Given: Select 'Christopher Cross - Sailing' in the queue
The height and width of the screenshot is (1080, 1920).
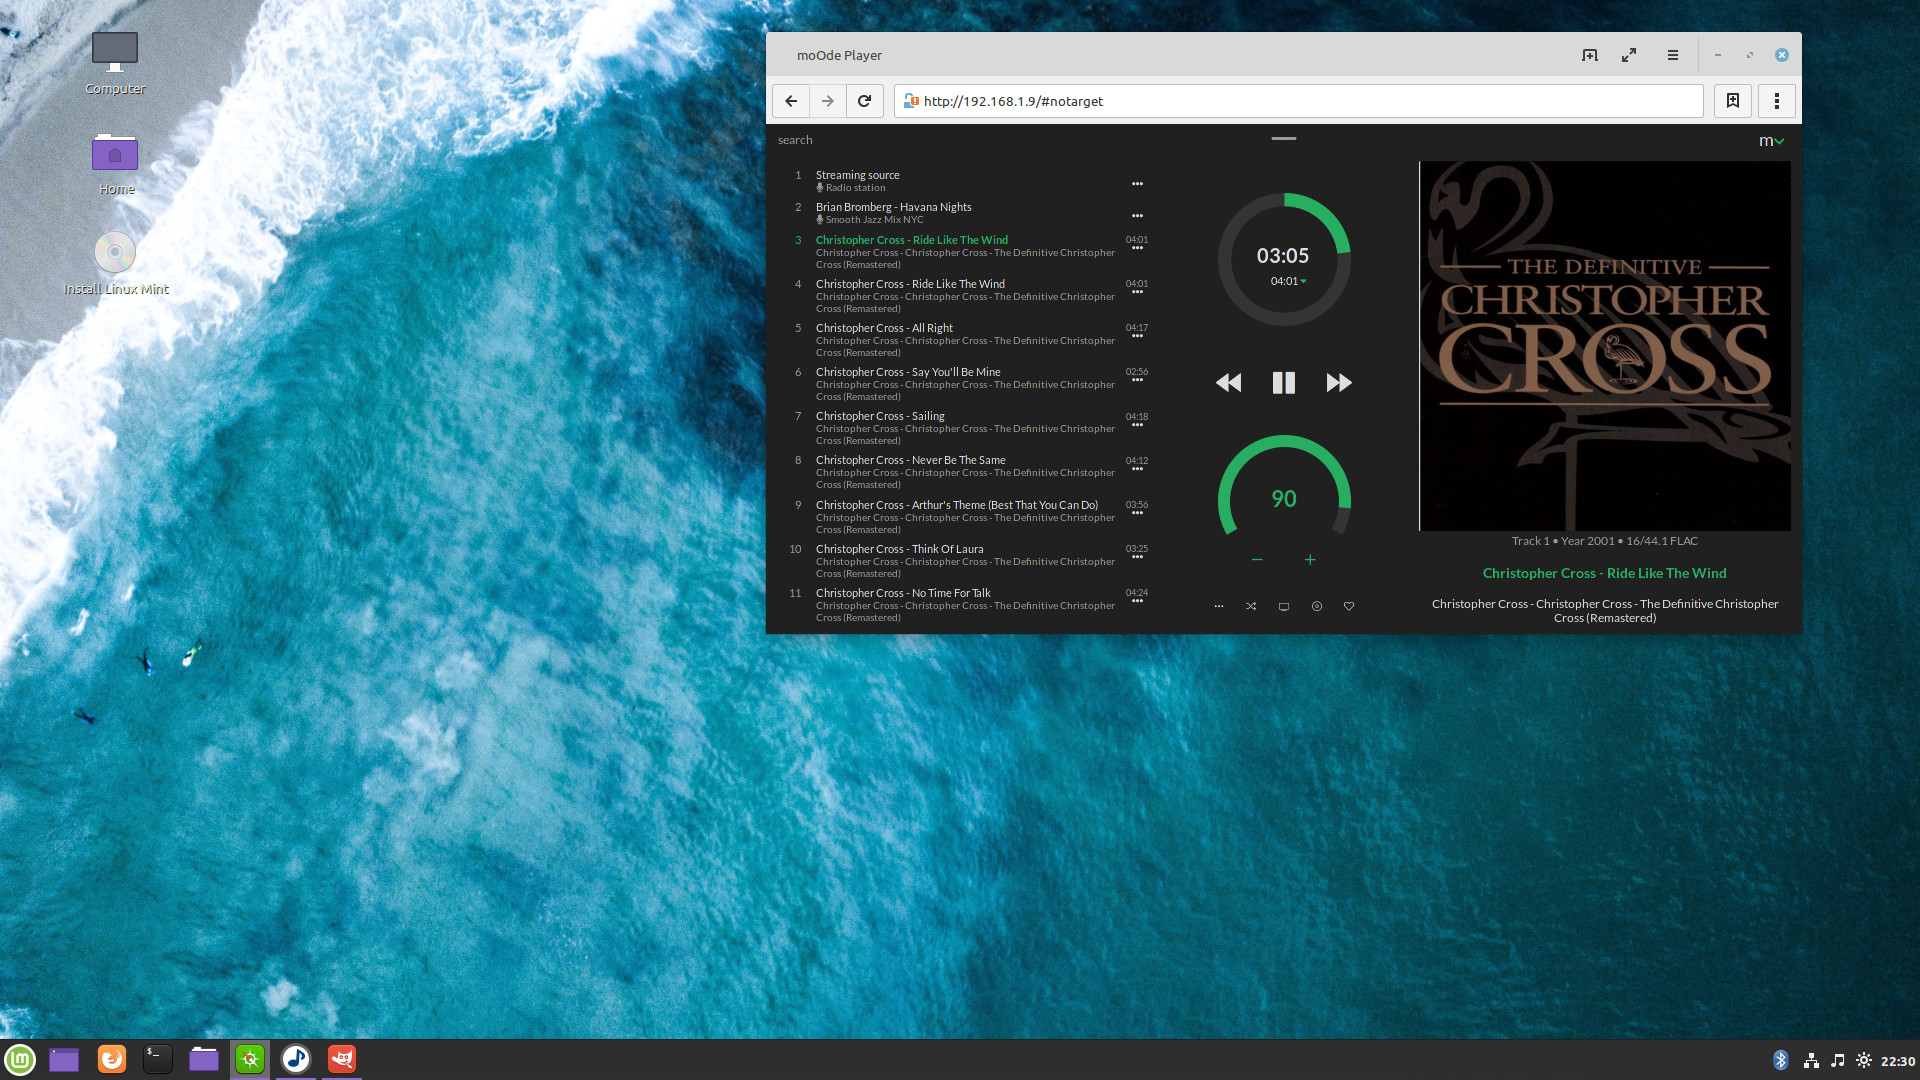Looking at the screenshot, I should [x=879, y=415].
